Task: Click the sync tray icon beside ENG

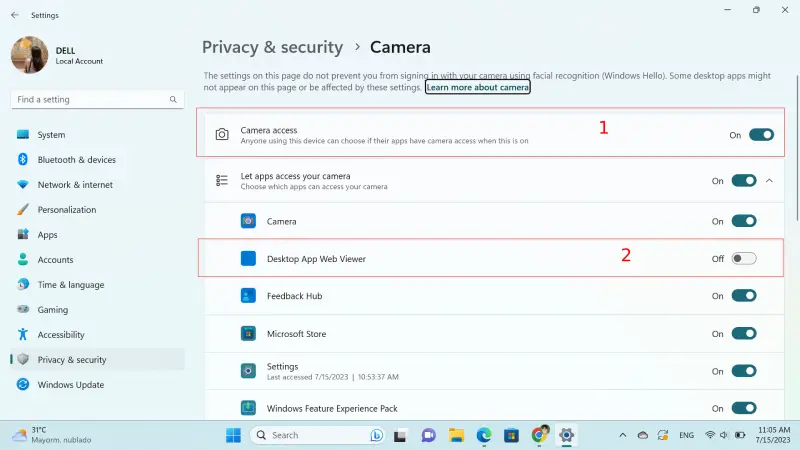Action: coord(663,435)
